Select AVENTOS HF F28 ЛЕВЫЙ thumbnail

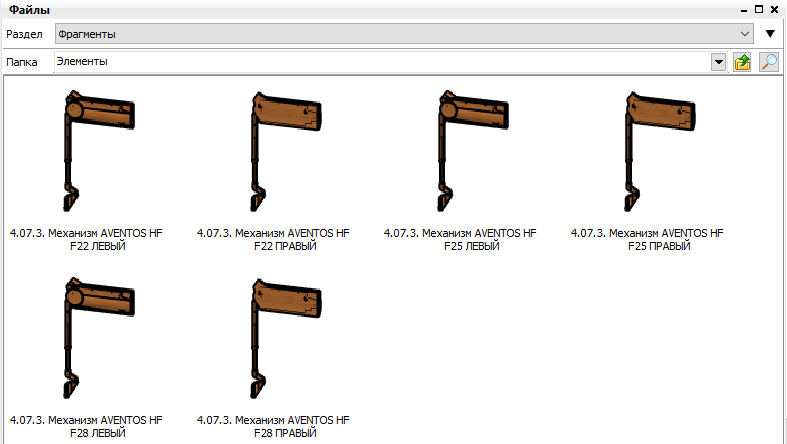point(98,338)
